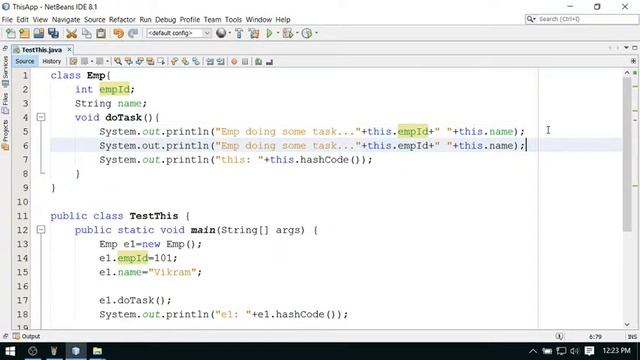Screen dimensions: 640x360
Task: Open the Run Project dropdown arrow
Action: [278, 33]
